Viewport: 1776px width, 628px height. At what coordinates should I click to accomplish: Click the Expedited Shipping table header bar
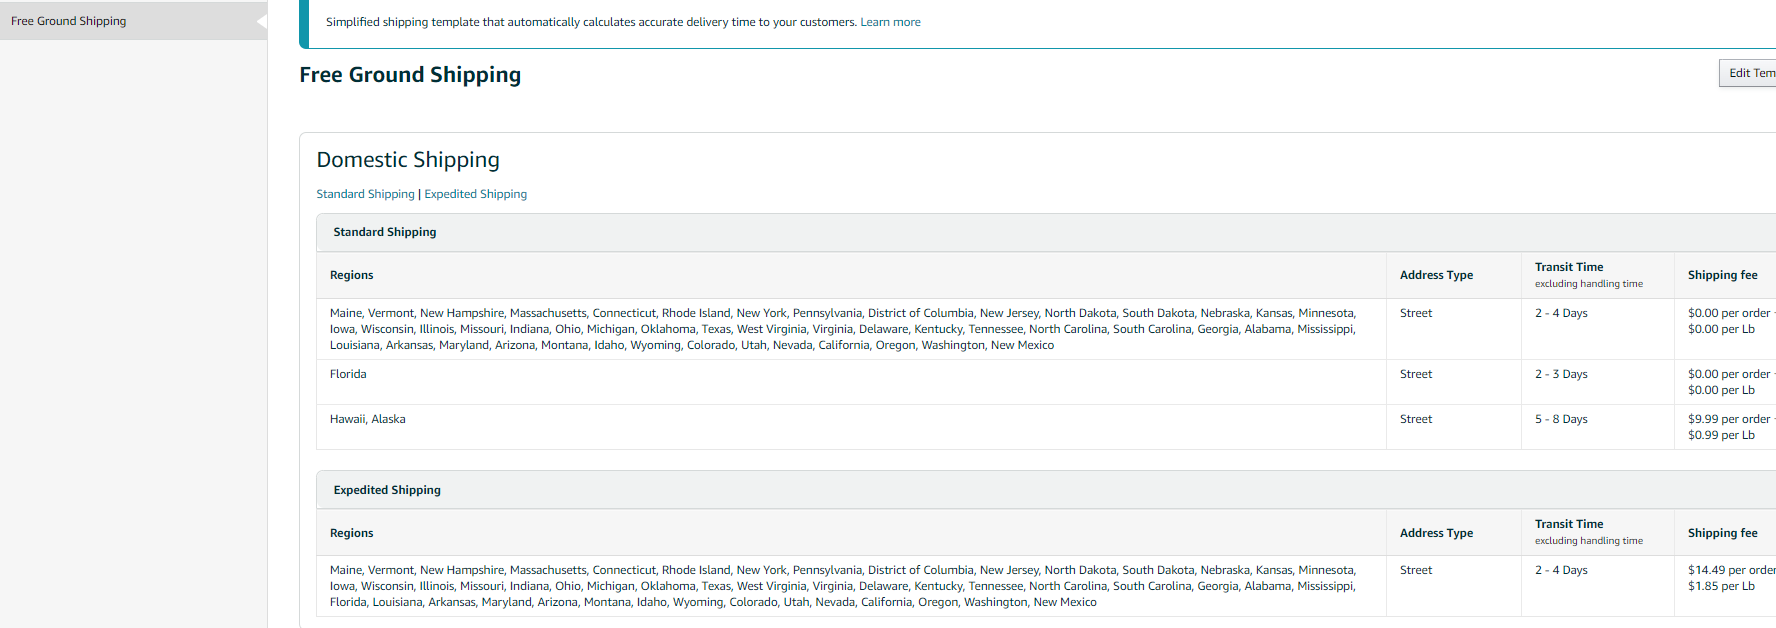(1046, 490)
